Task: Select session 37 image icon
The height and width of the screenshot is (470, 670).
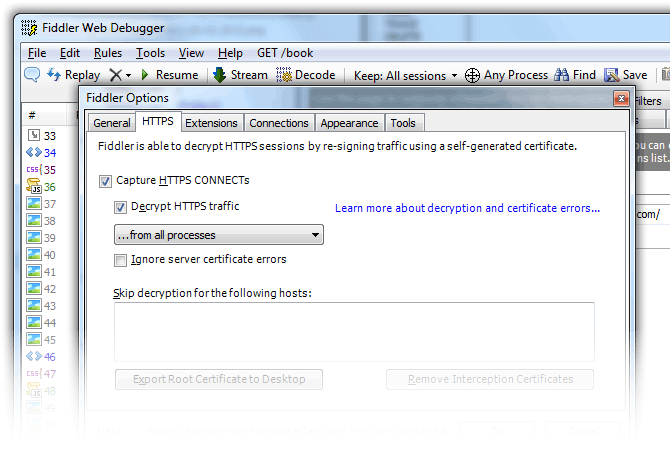Action: click(x=34, y=203)
